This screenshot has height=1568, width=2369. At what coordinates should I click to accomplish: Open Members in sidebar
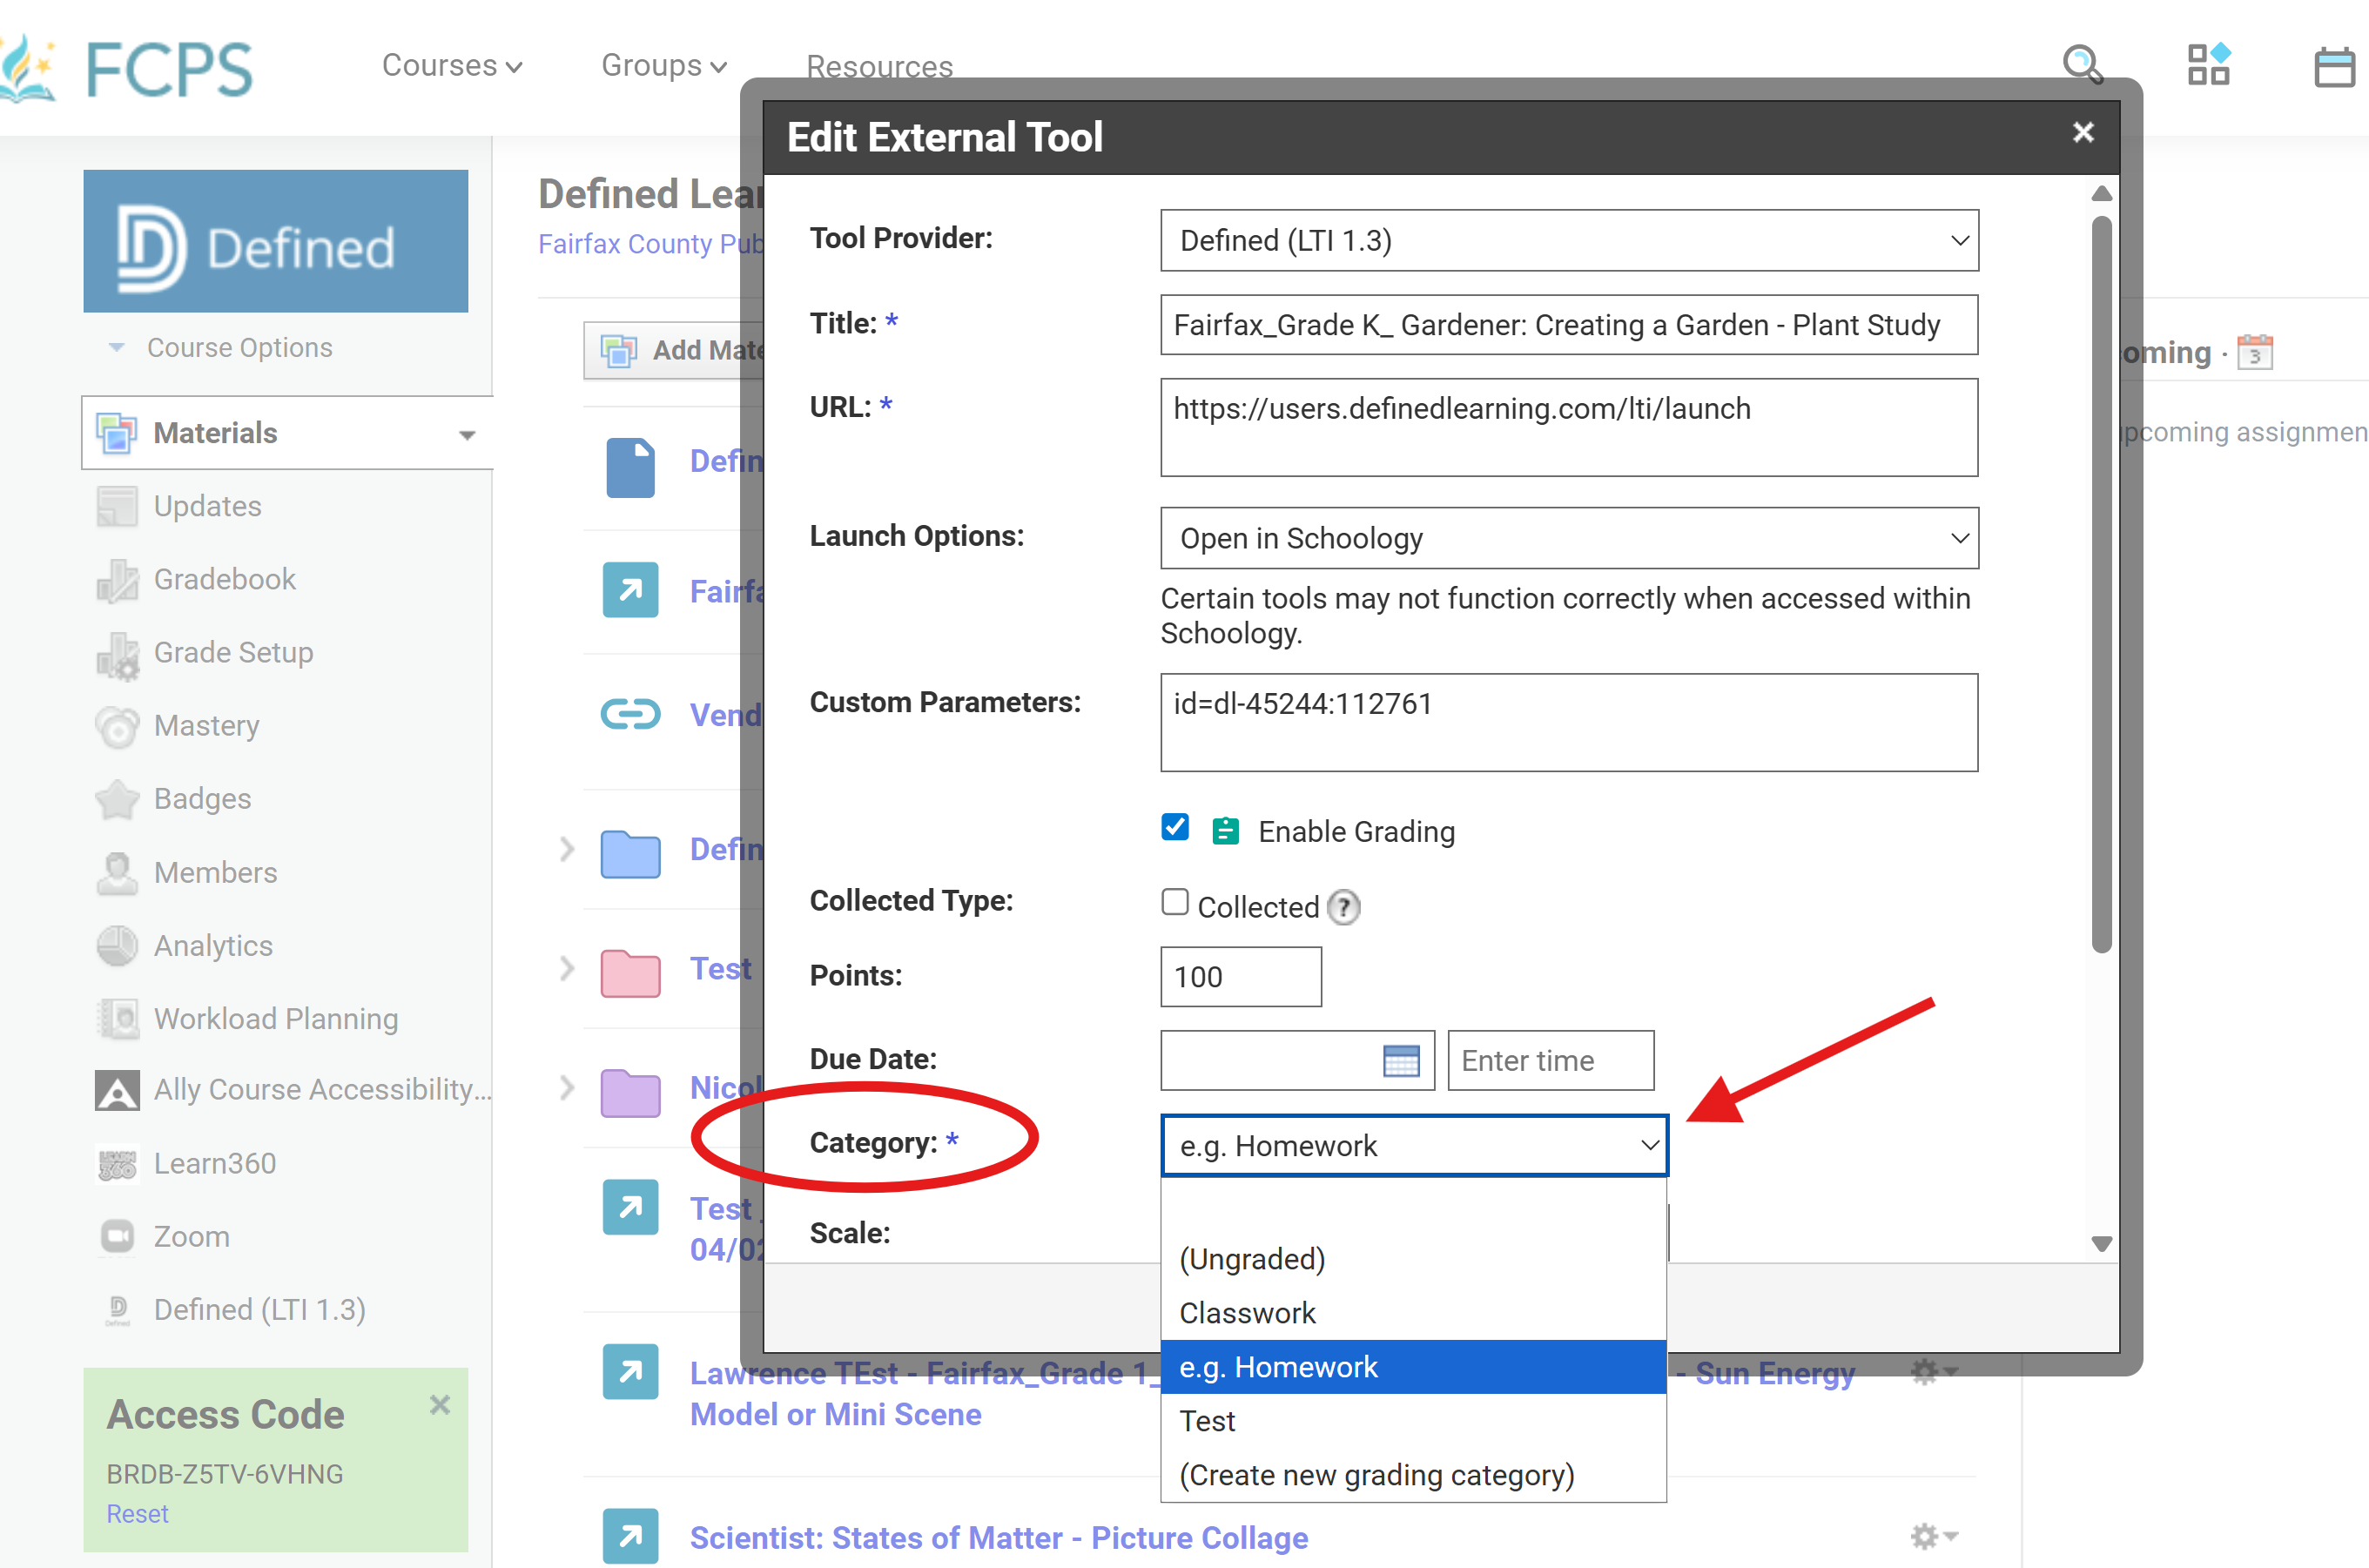coord(215,872)
